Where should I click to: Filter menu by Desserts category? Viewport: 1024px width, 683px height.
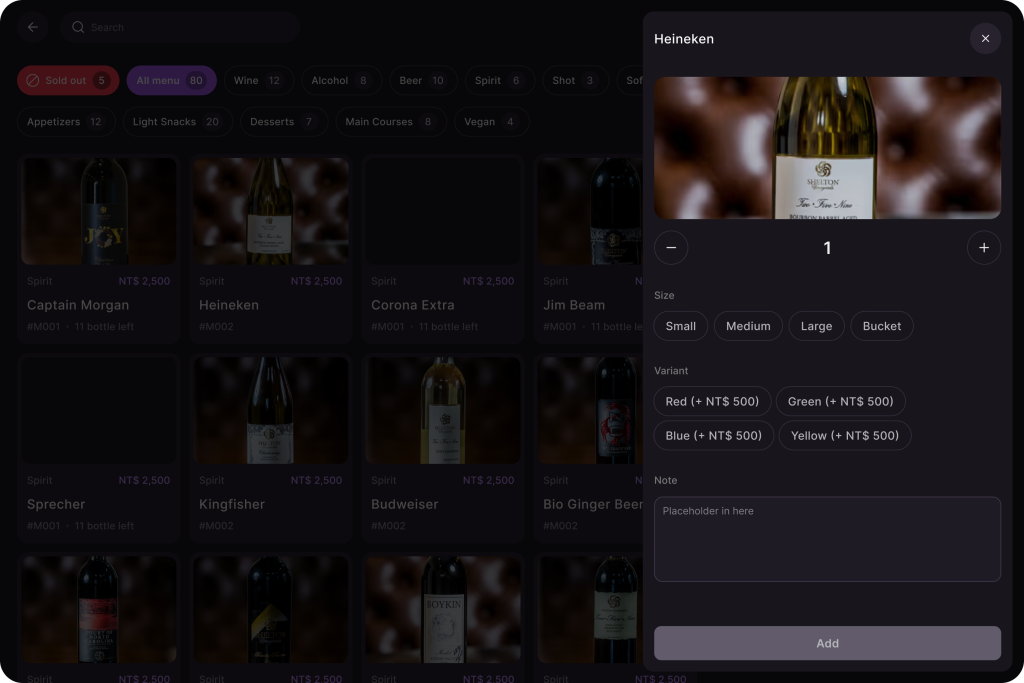[x=283, y=121]
